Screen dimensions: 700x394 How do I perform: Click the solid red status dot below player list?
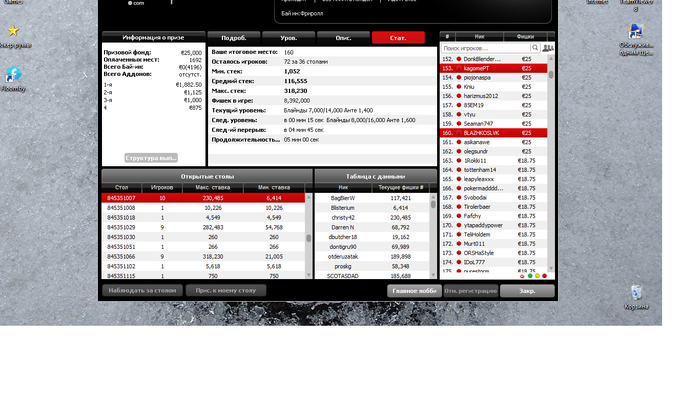click(x=544, y=276)
